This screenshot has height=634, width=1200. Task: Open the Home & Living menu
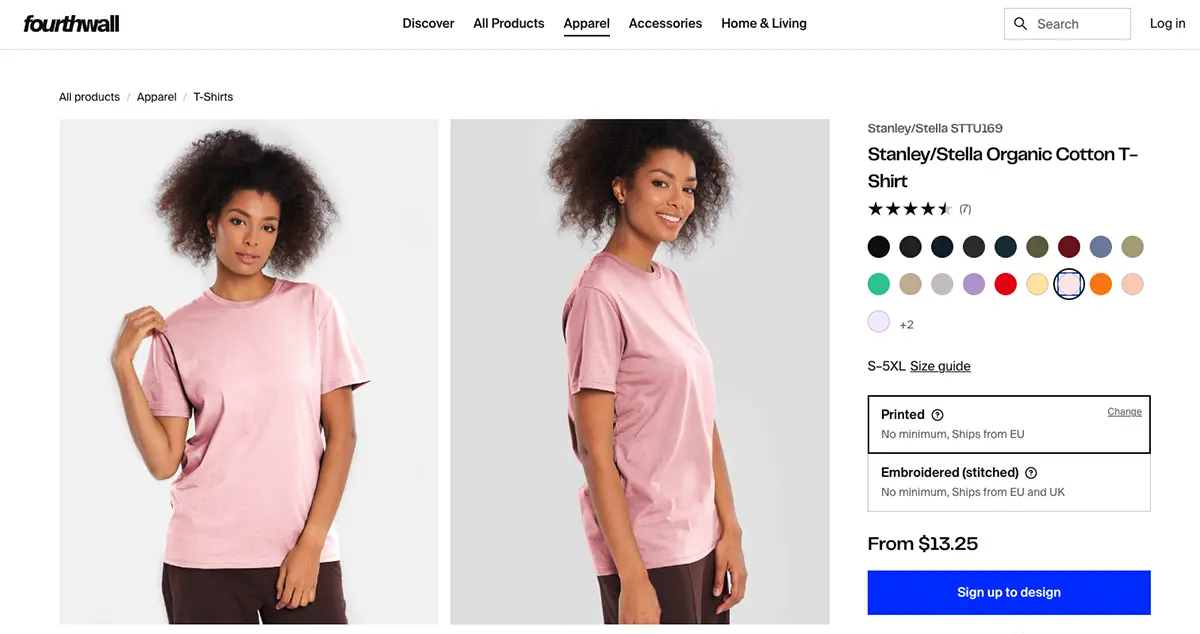click(x=763, y=23)
